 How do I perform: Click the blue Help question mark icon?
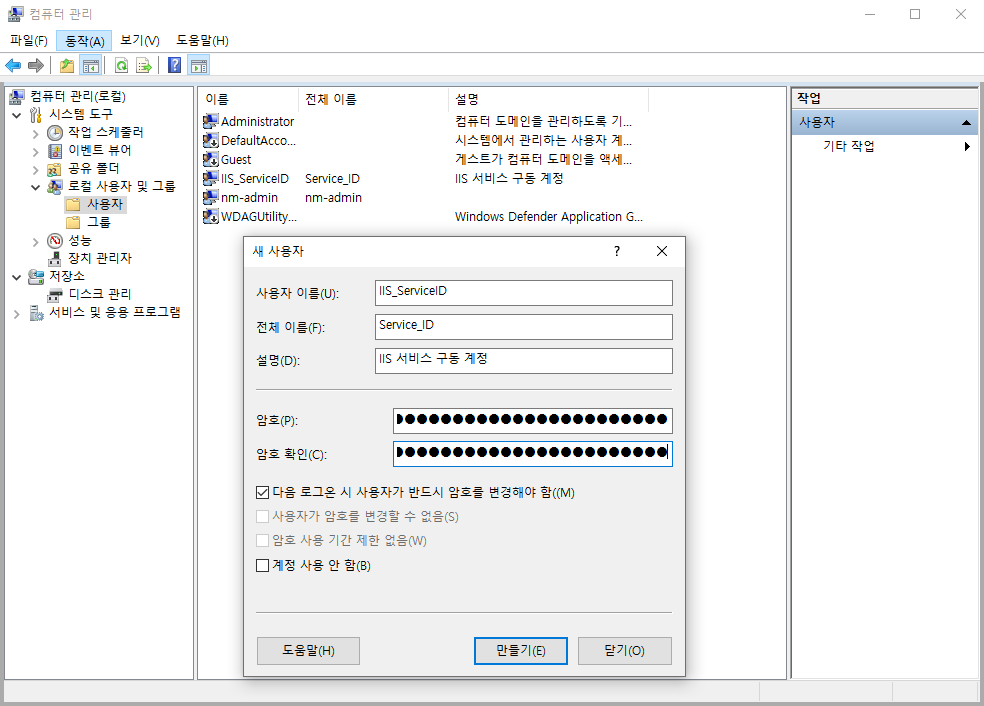(x=175, y=65)
